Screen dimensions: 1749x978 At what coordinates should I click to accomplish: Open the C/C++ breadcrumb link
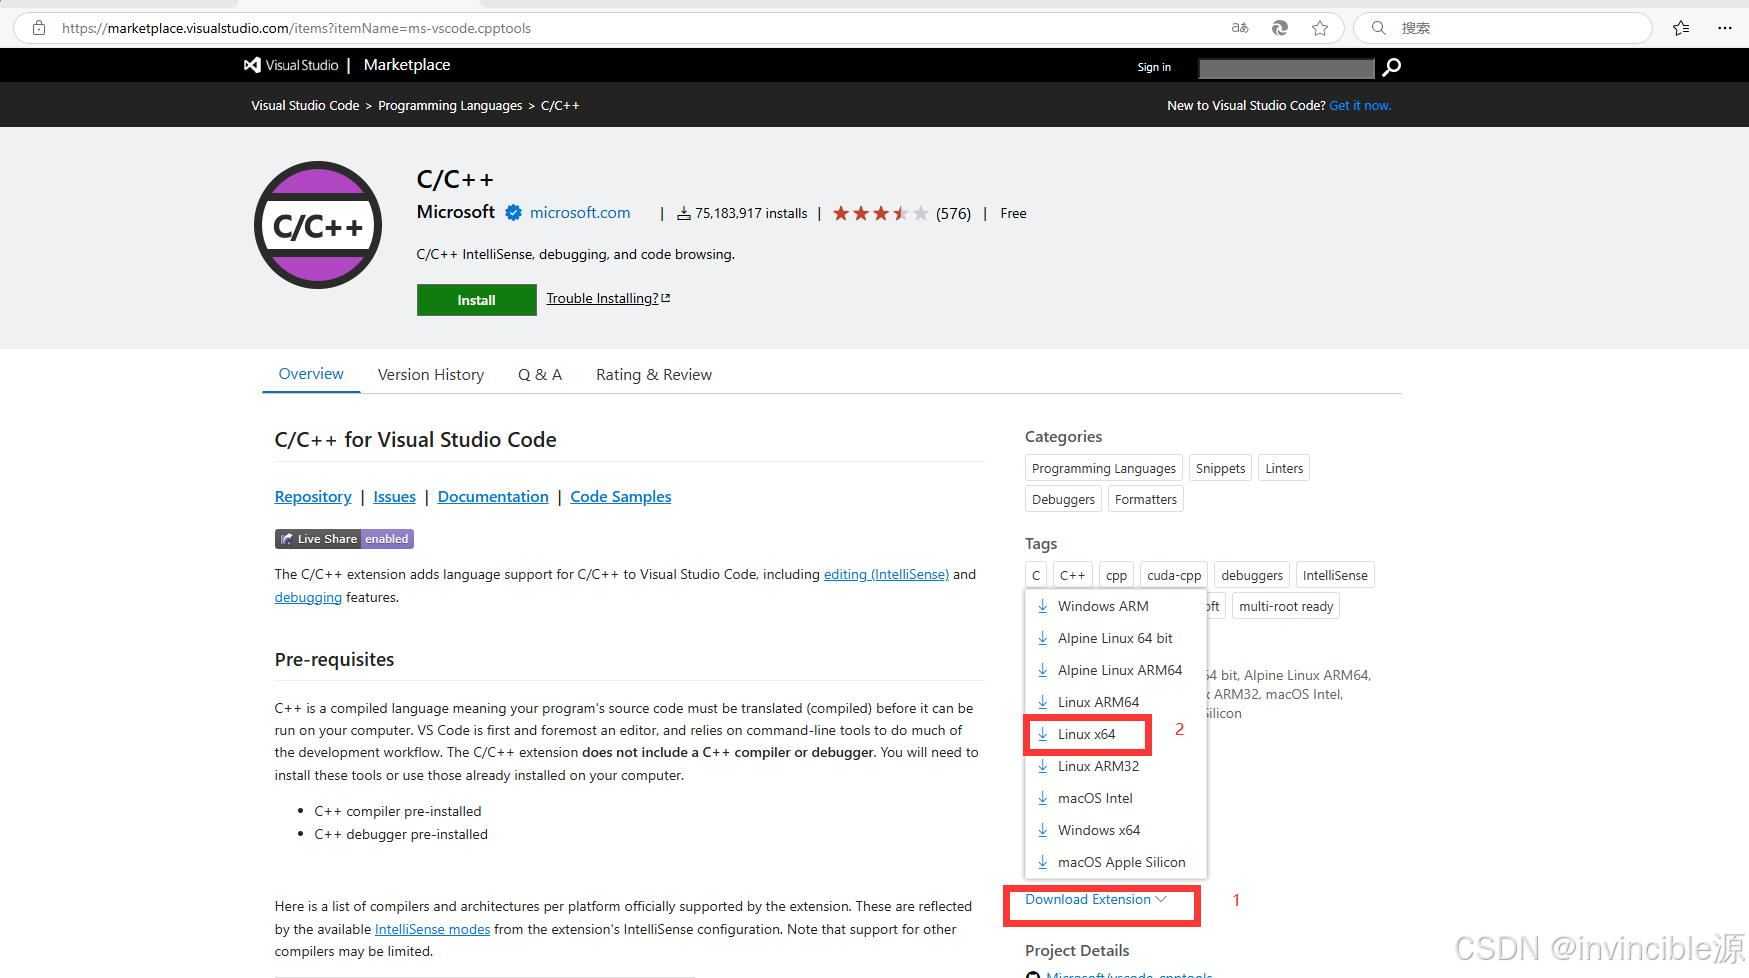click(x=560, y=106)
